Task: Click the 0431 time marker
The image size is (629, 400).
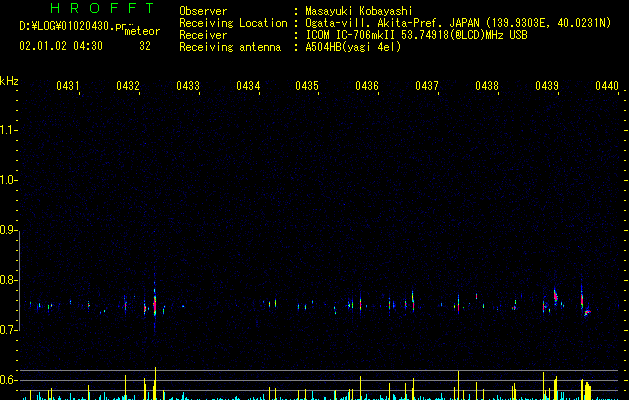Action: pos(68,86)
